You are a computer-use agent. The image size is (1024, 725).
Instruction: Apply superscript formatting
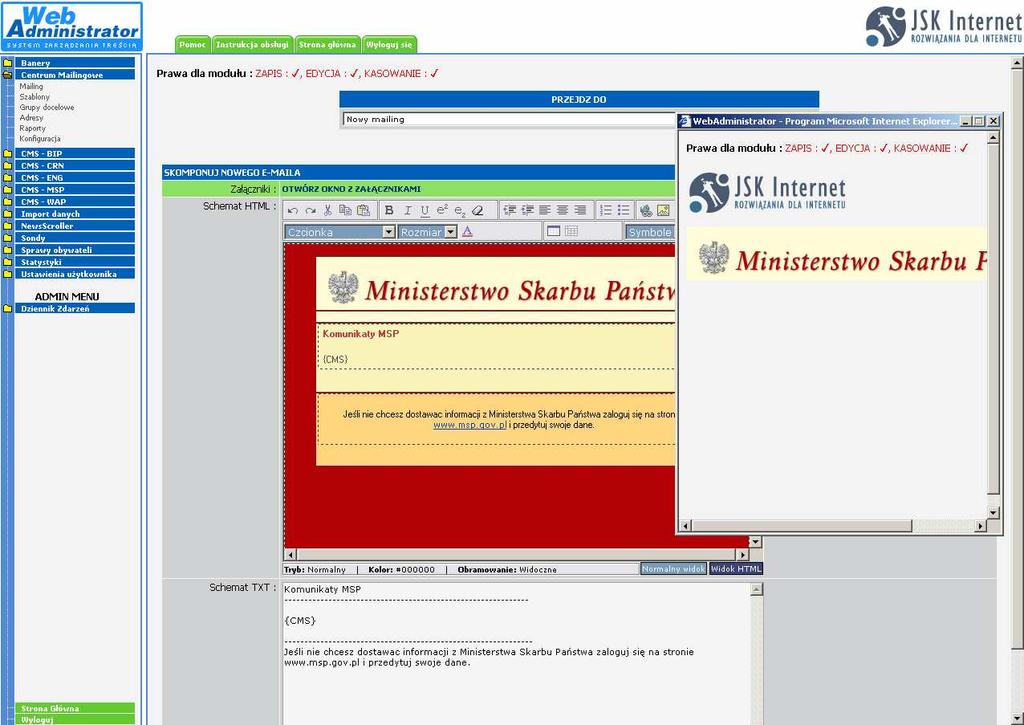point(442,210)
